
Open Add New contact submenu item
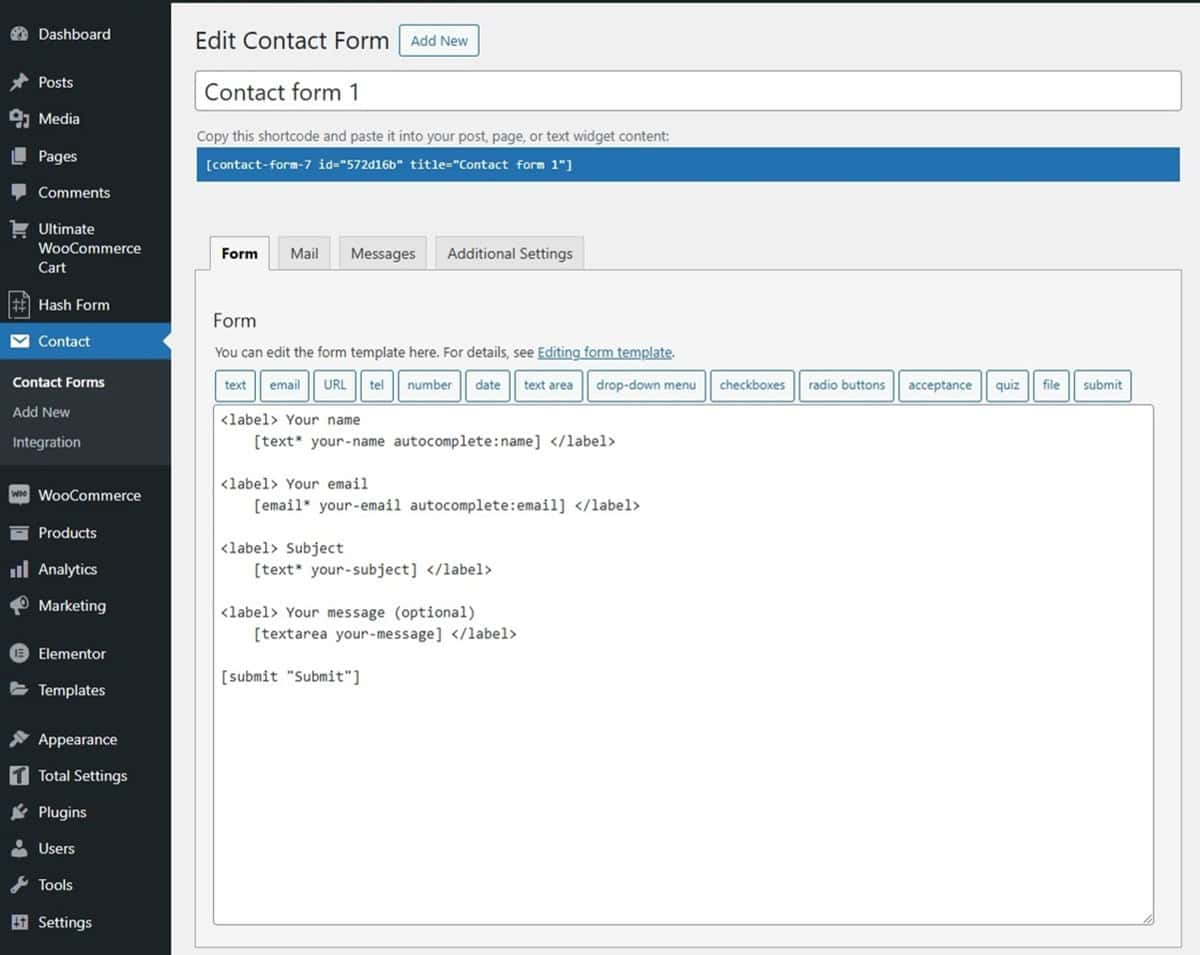click(41, 412)
